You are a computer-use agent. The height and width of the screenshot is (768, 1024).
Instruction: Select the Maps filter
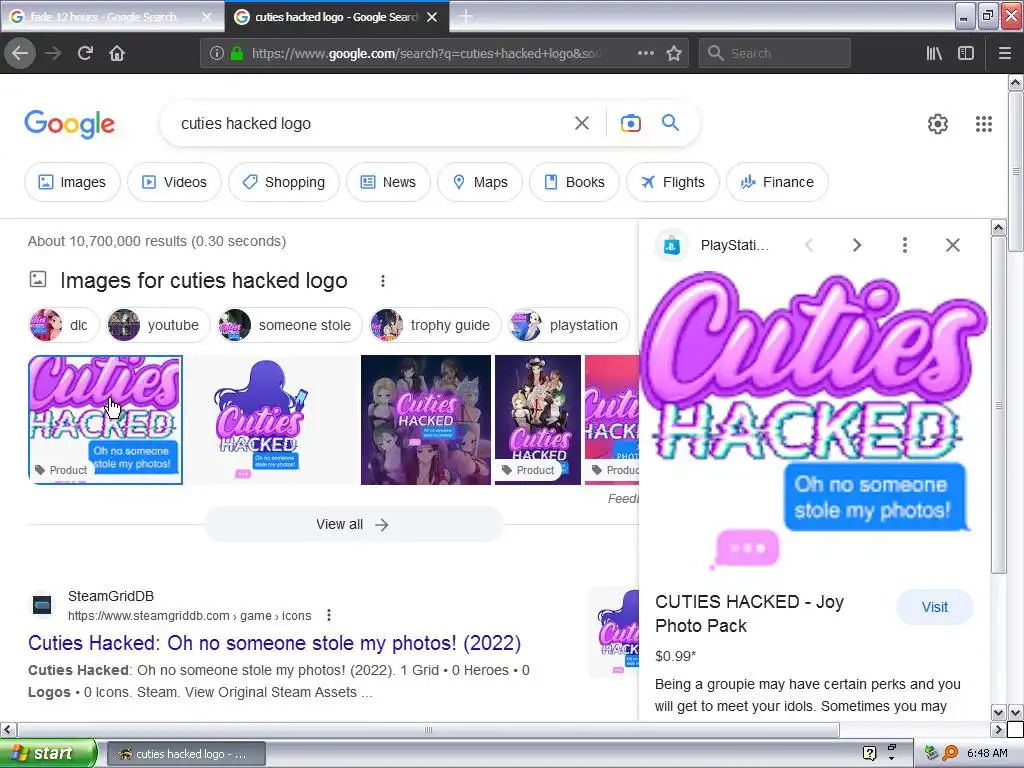pyautogui.click(x=479, y=182)
